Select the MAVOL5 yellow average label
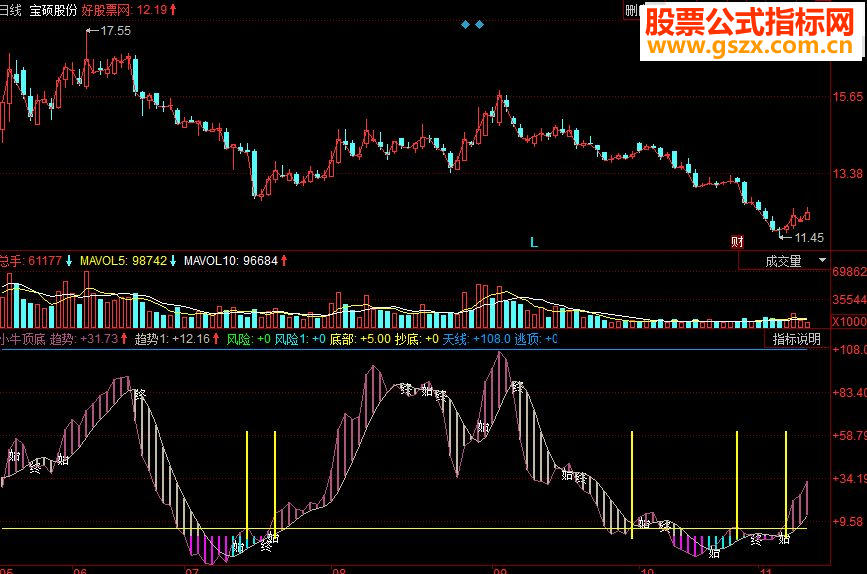Screen dimensions: 867x574 point(123,260)
